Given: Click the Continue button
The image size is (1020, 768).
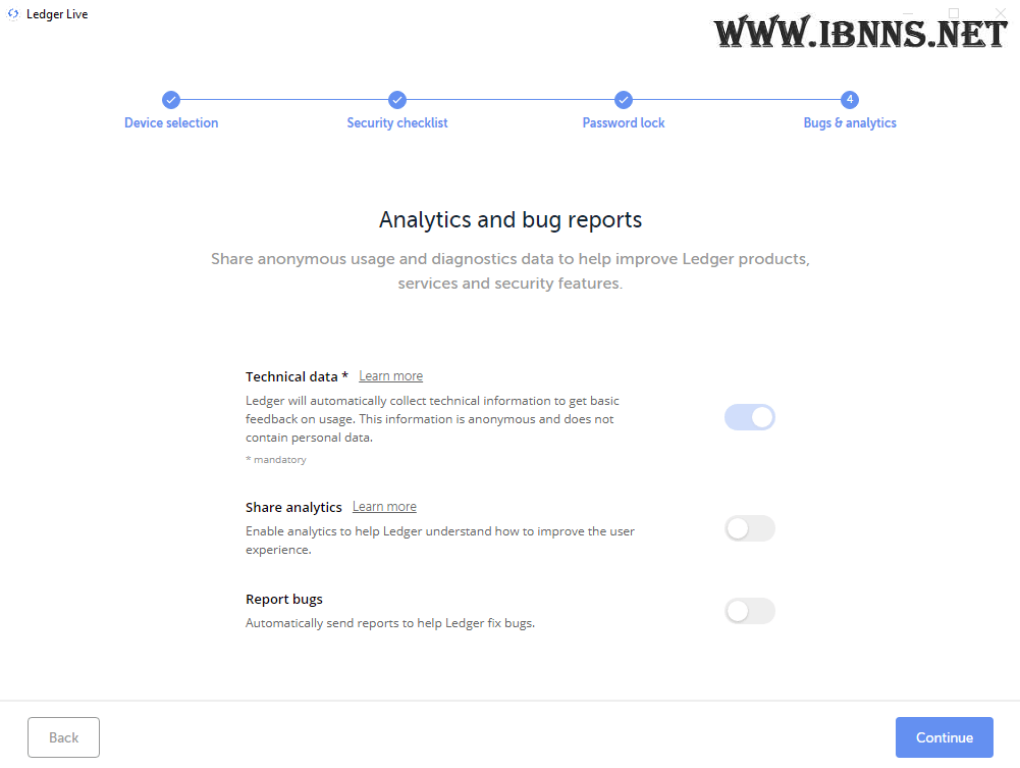Looking at the screenshot, I should pos(944,737).
